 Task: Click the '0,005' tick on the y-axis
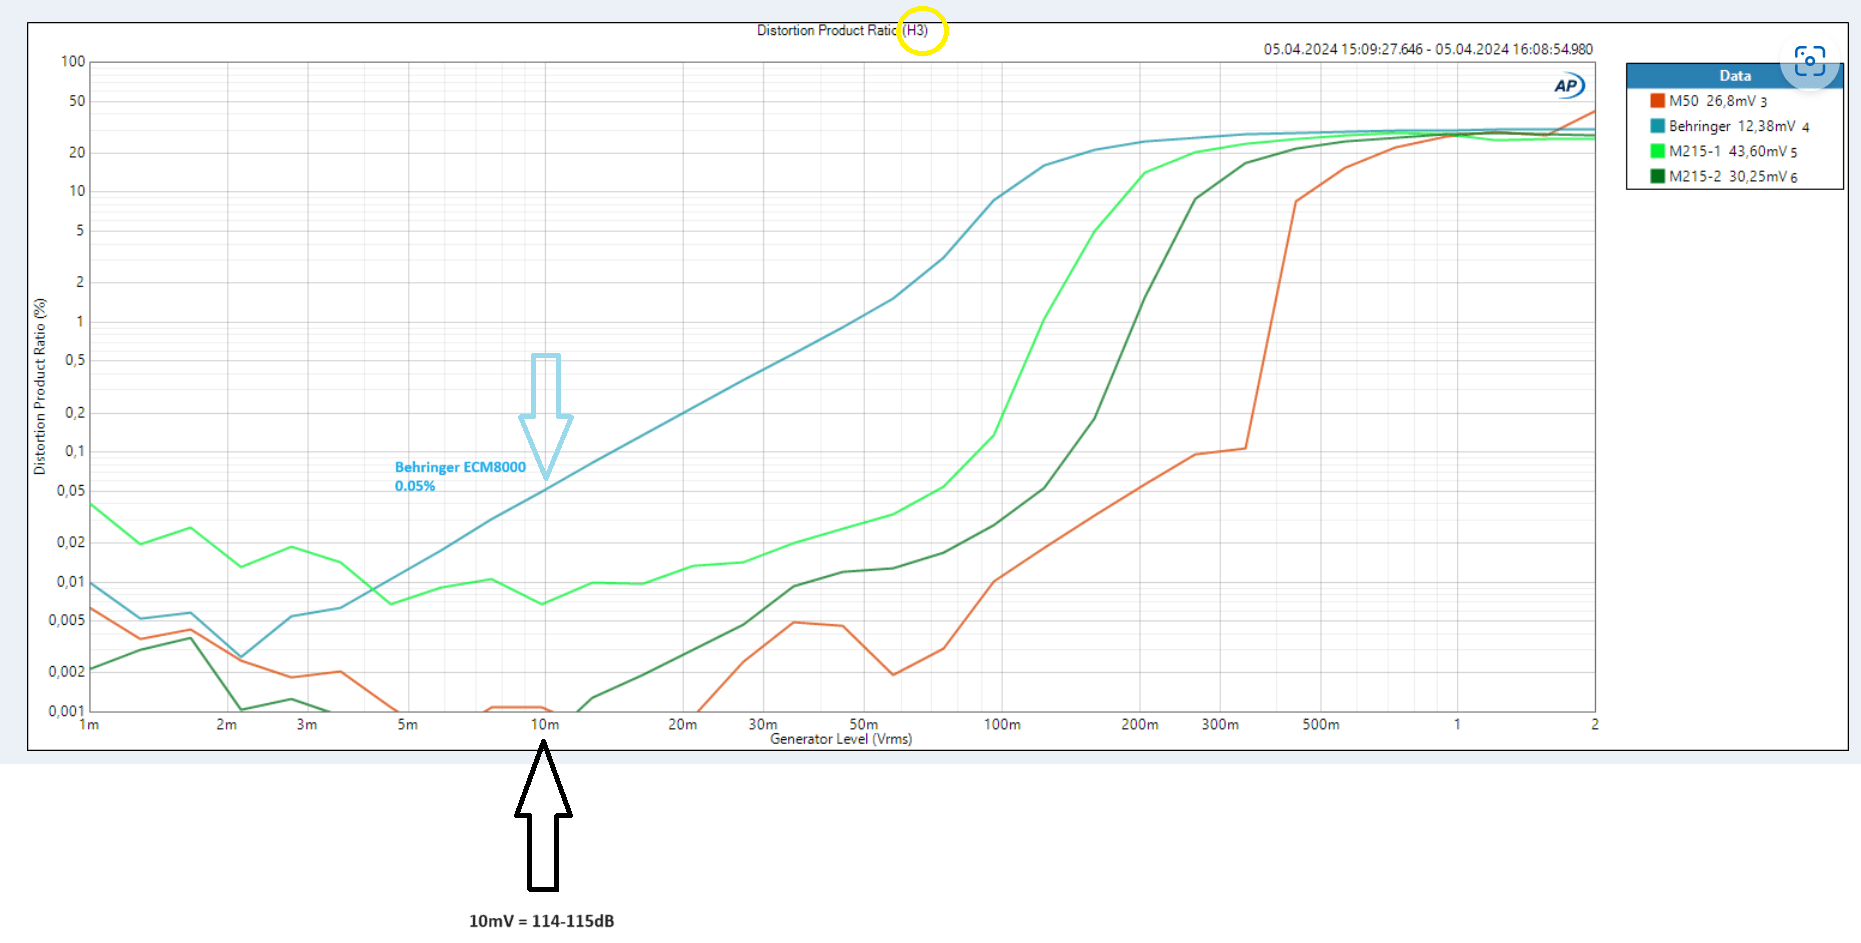pos(67,620)
